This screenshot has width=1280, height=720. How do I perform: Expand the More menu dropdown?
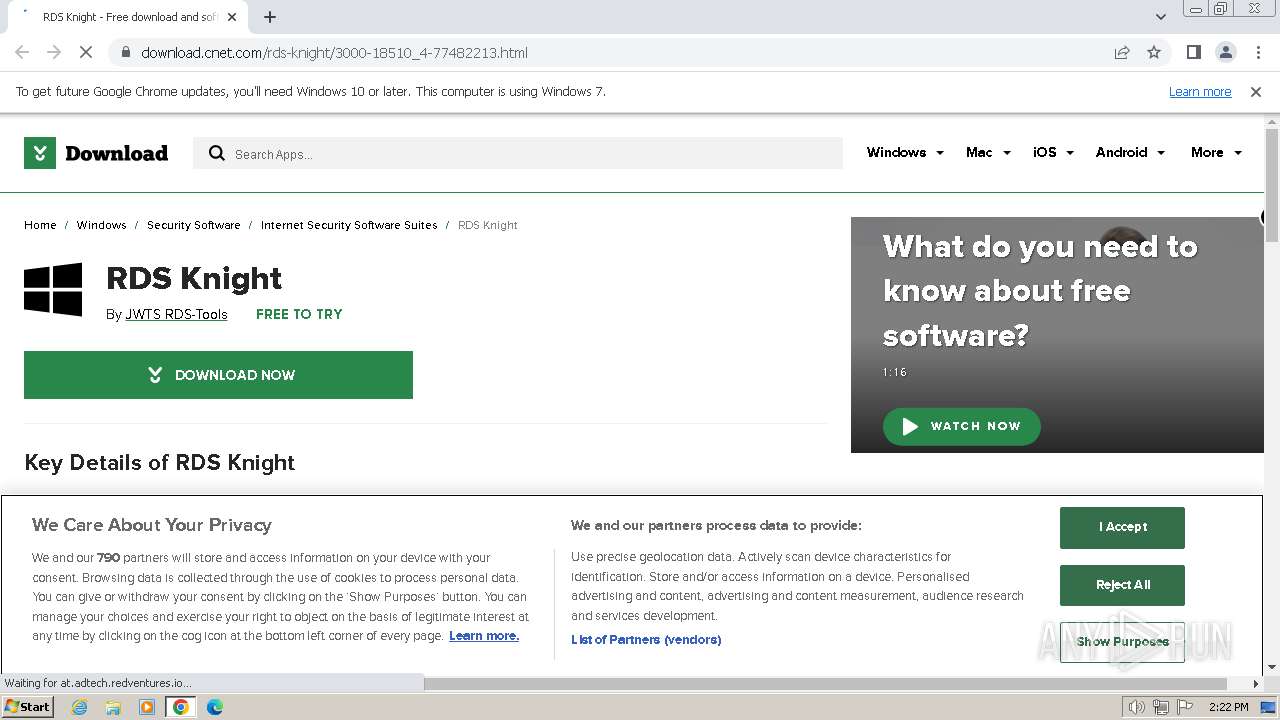point(1216,152)
